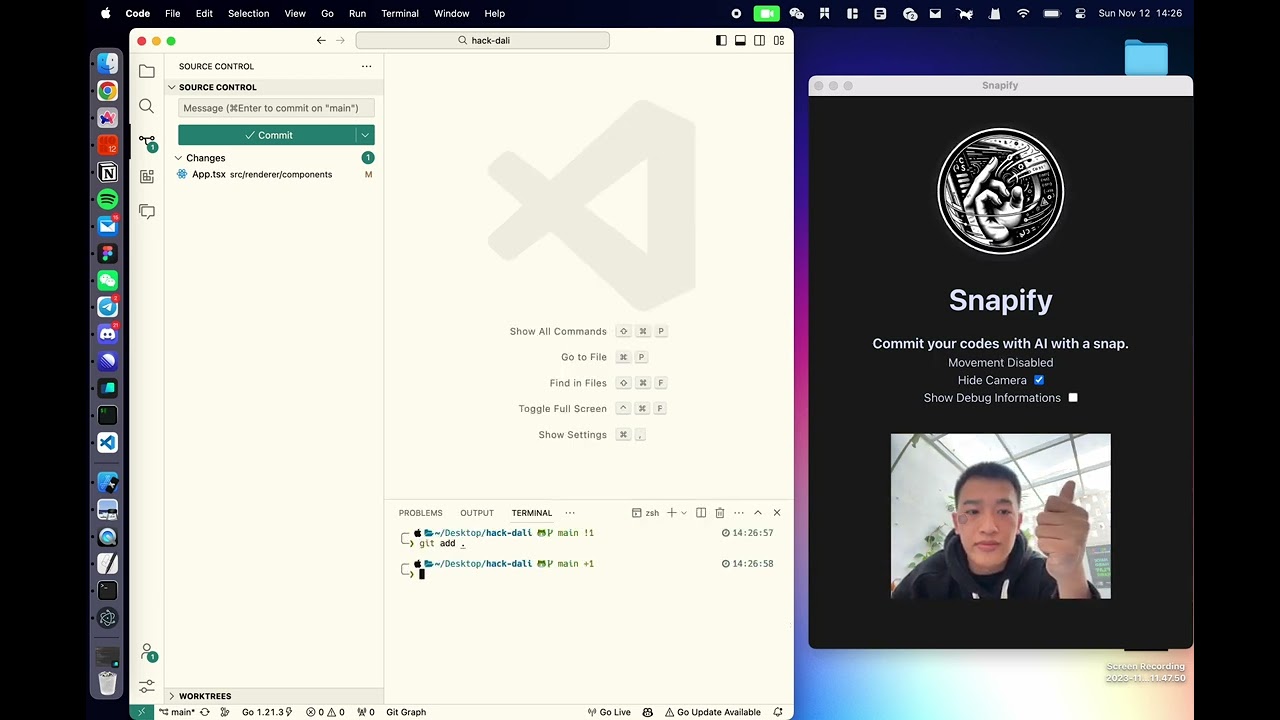Open the View menu in menu bar

click(295, 13)
